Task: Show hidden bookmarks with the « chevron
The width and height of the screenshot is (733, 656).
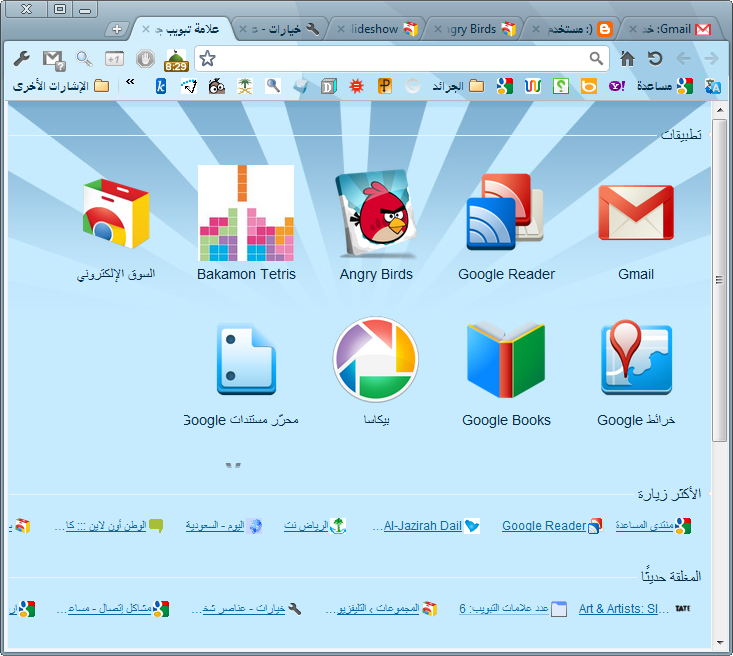Action: pyautogui.click(x=130, y=82)
